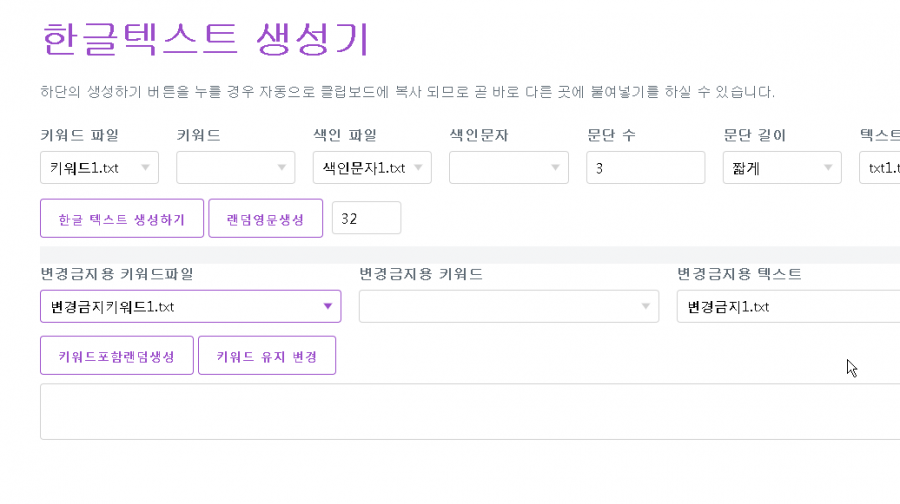Expand the empty 색인문자 dropdown

(x=509, y=168)
